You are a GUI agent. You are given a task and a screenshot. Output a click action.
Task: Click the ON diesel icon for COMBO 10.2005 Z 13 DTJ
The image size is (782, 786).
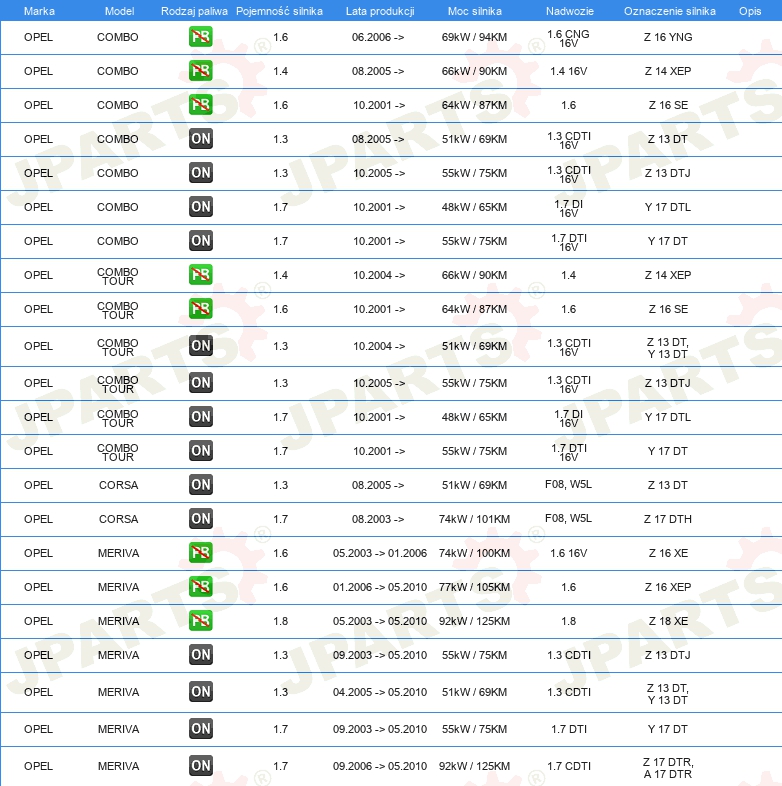[201, 173]
